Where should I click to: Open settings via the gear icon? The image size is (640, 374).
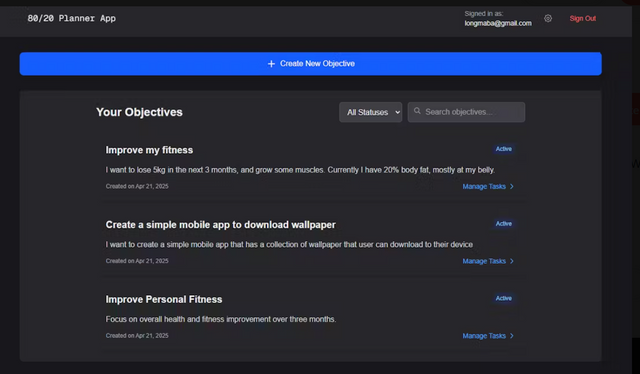point(548,18)
